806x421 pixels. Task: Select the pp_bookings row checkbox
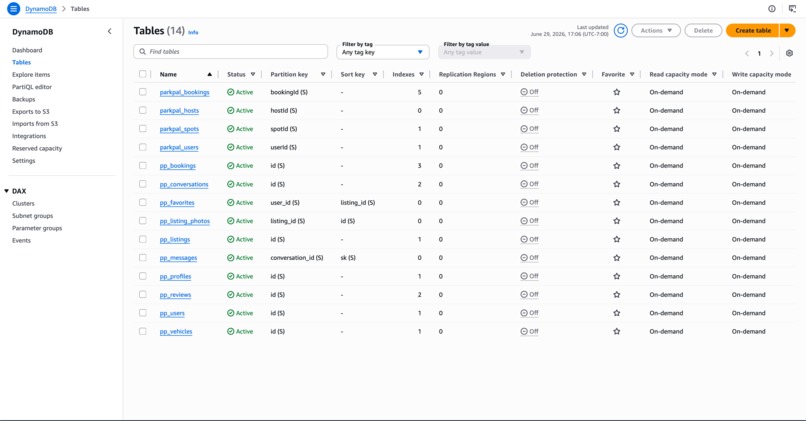(142, 166)
